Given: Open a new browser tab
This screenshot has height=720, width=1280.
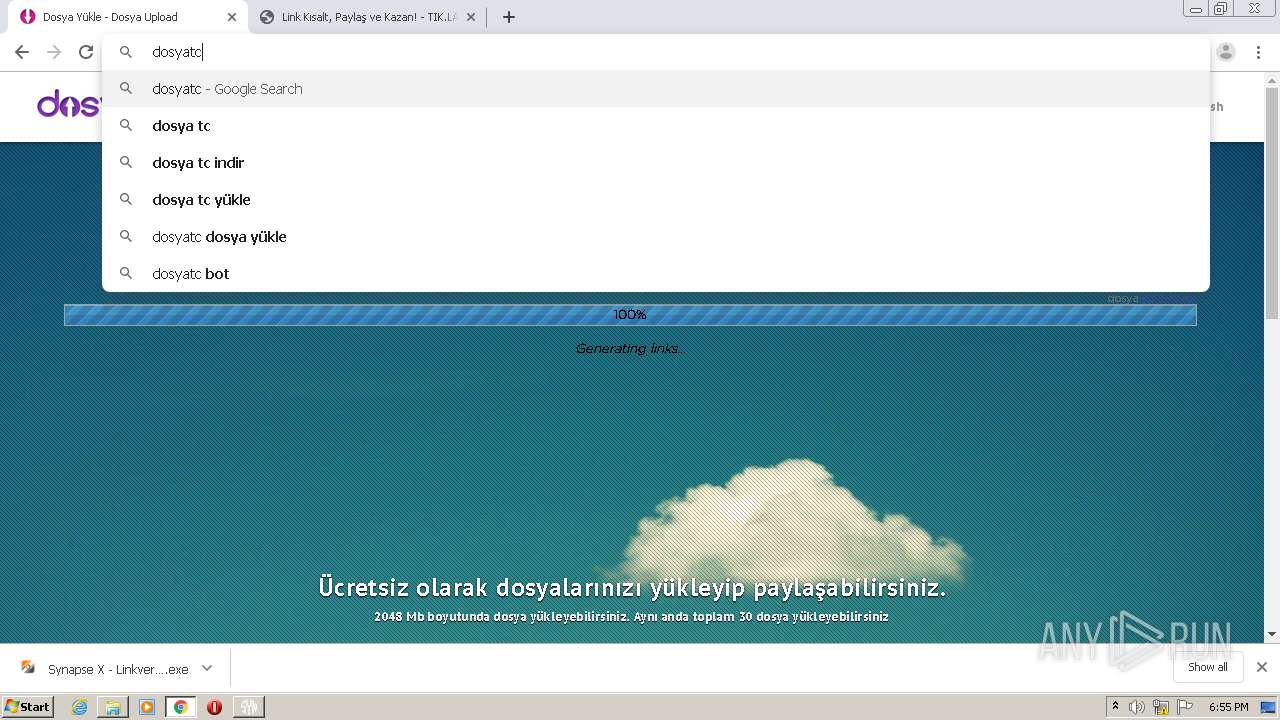Looking at the screenshot, I should pos(508,17).
